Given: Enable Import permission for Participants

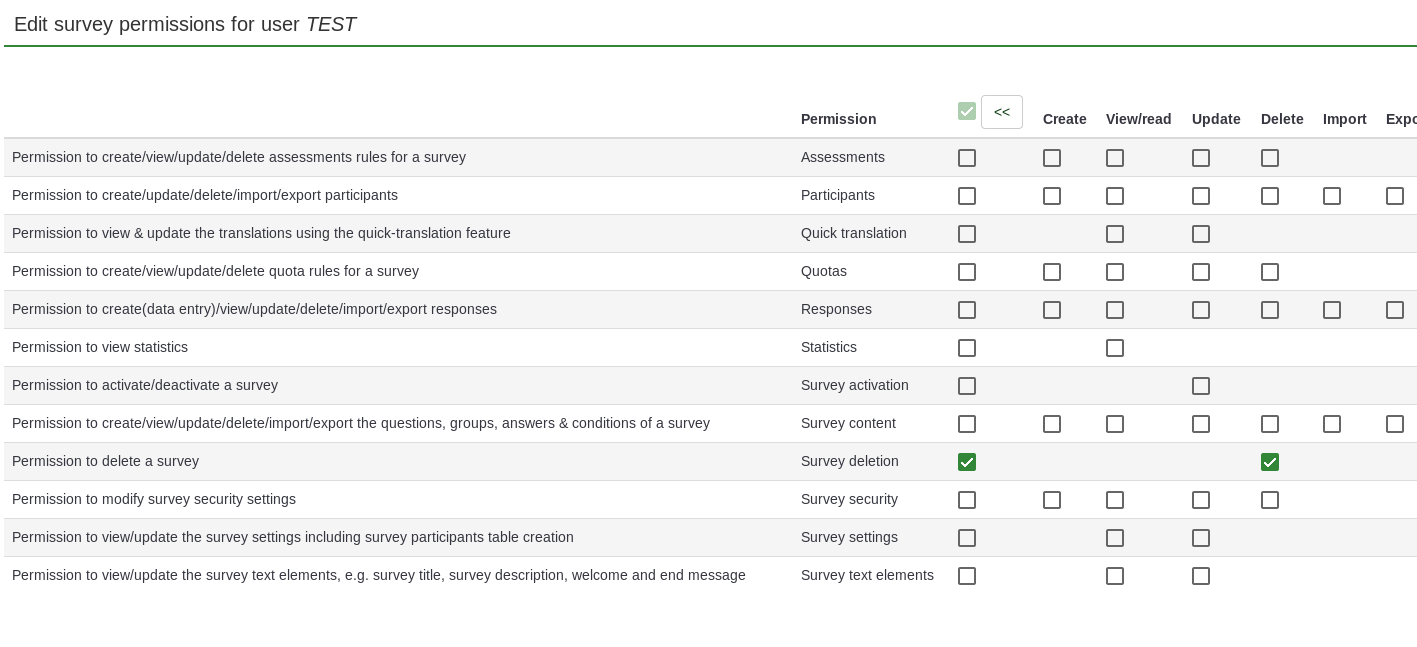Looking at the screenshot, I should [1332, 196].
